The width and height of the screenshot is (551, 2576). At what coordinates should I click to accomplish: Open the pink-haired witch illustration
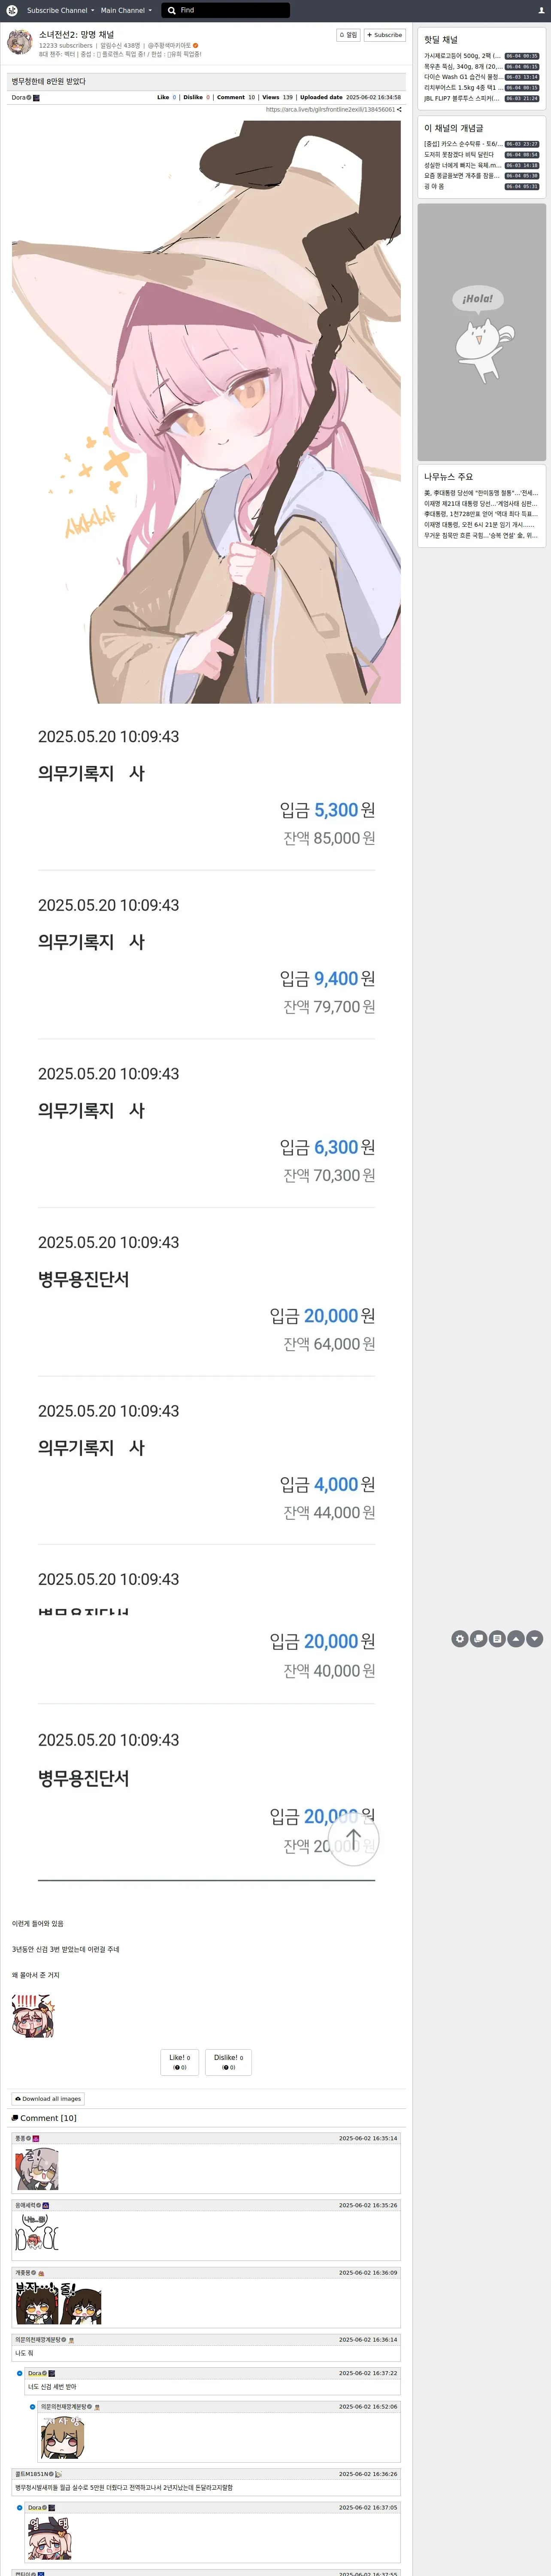206,412
